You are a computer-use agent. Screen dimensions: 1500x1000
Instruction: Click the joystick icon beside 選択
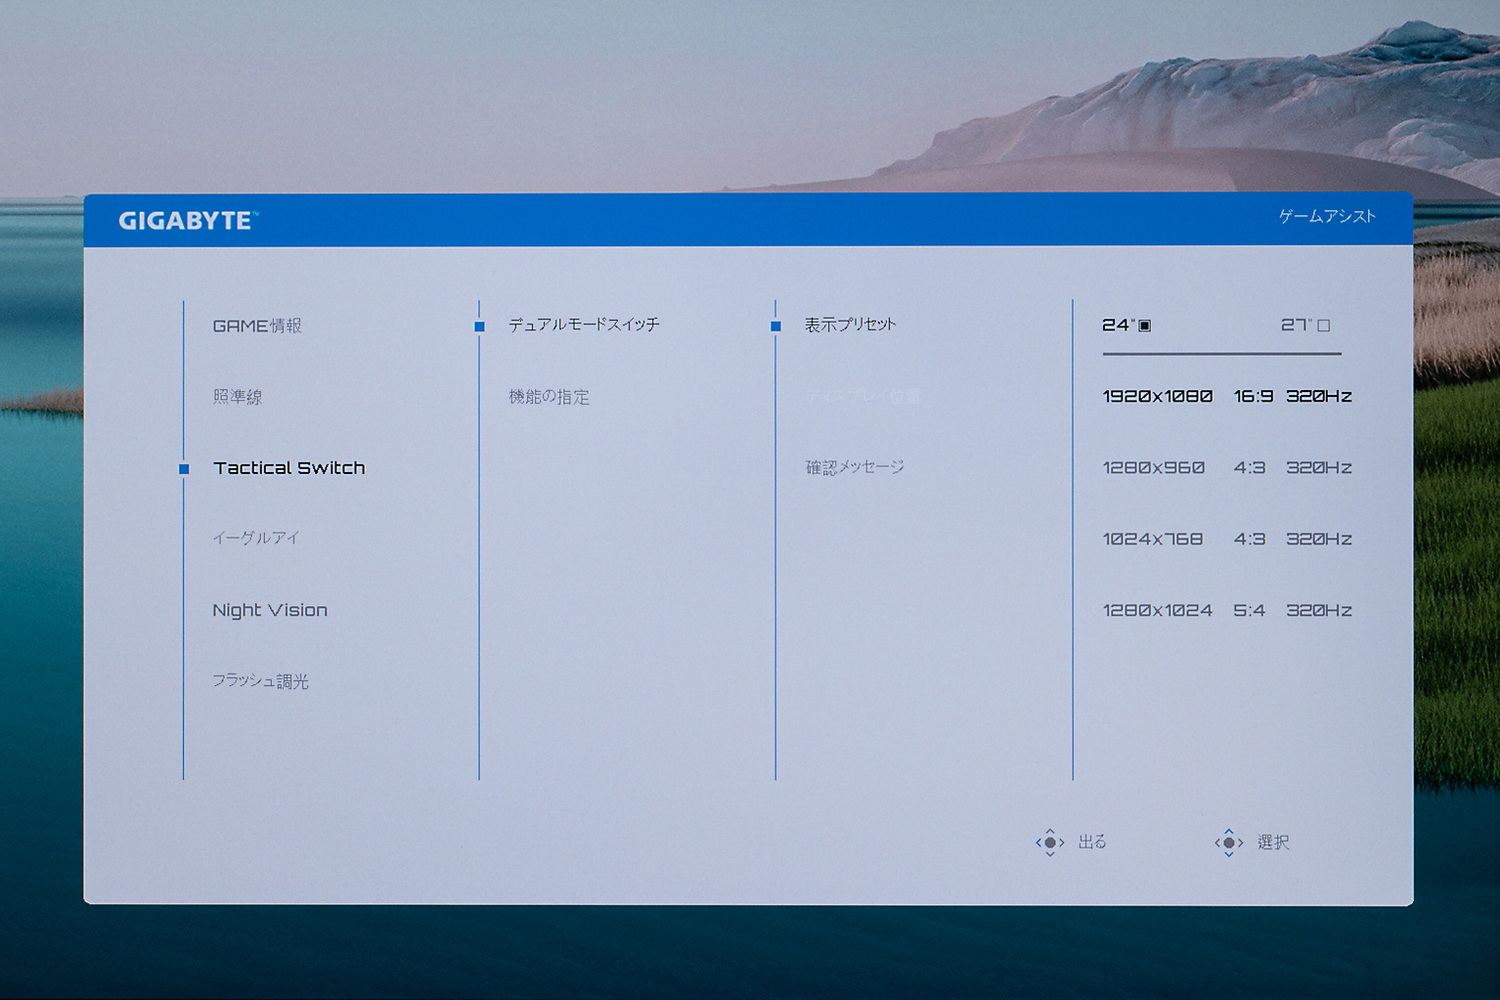point(1229,842)
